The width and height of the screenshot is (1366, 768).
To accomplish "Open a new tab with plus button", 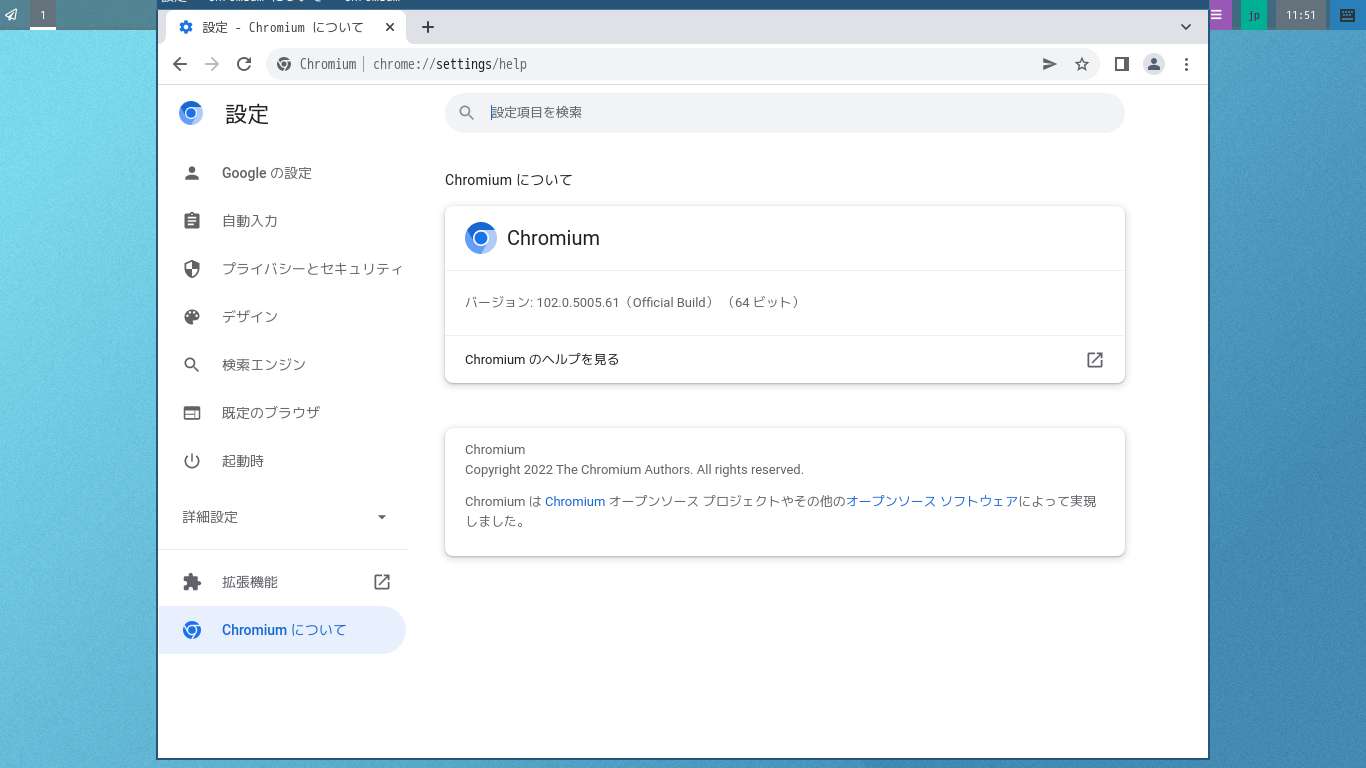I will point(428,27).
